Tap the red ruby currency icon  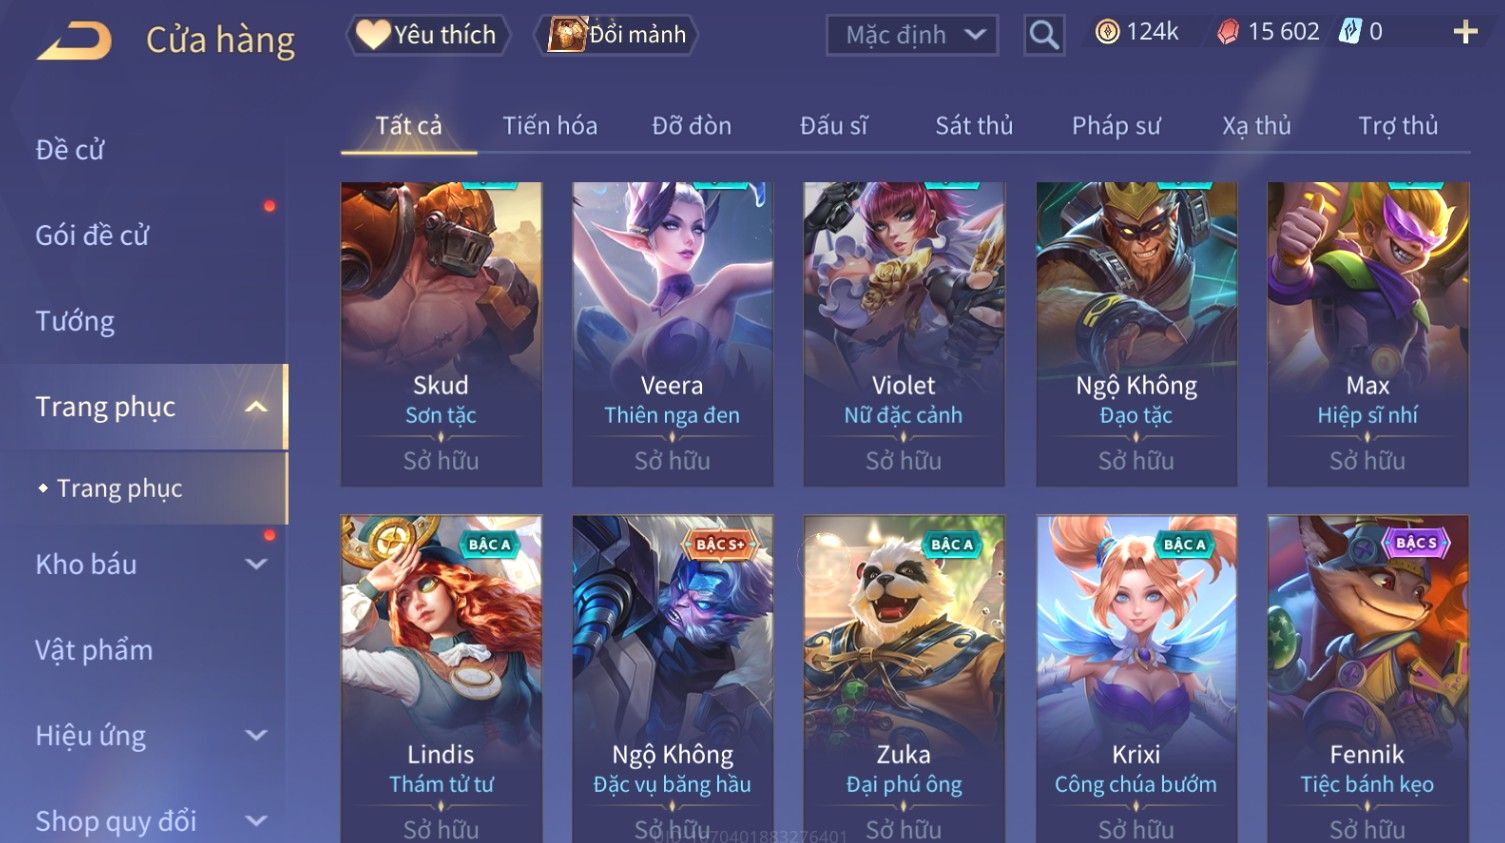pyautogui.click(x=1228, y=33)
